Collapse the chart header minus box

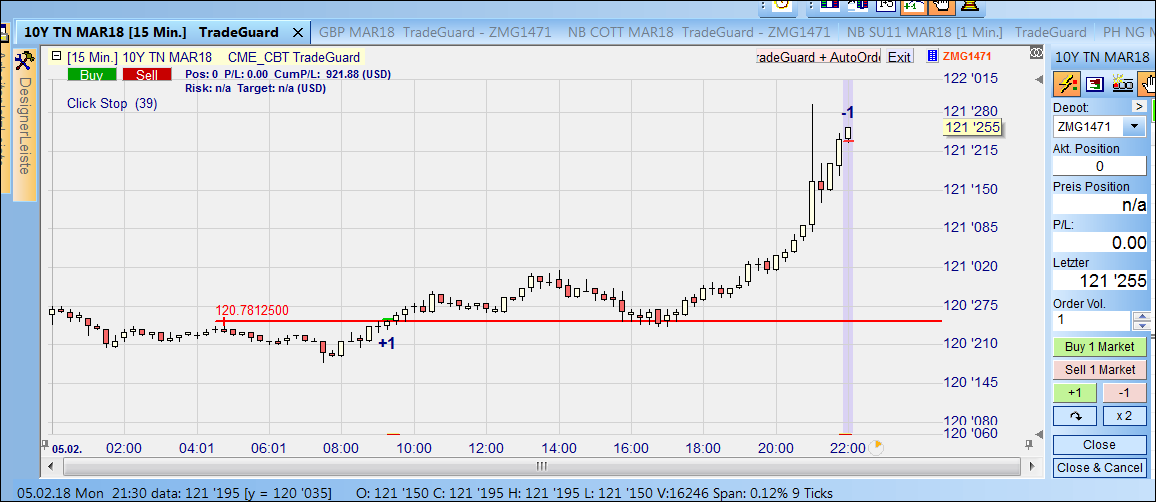tap(56, 57)
